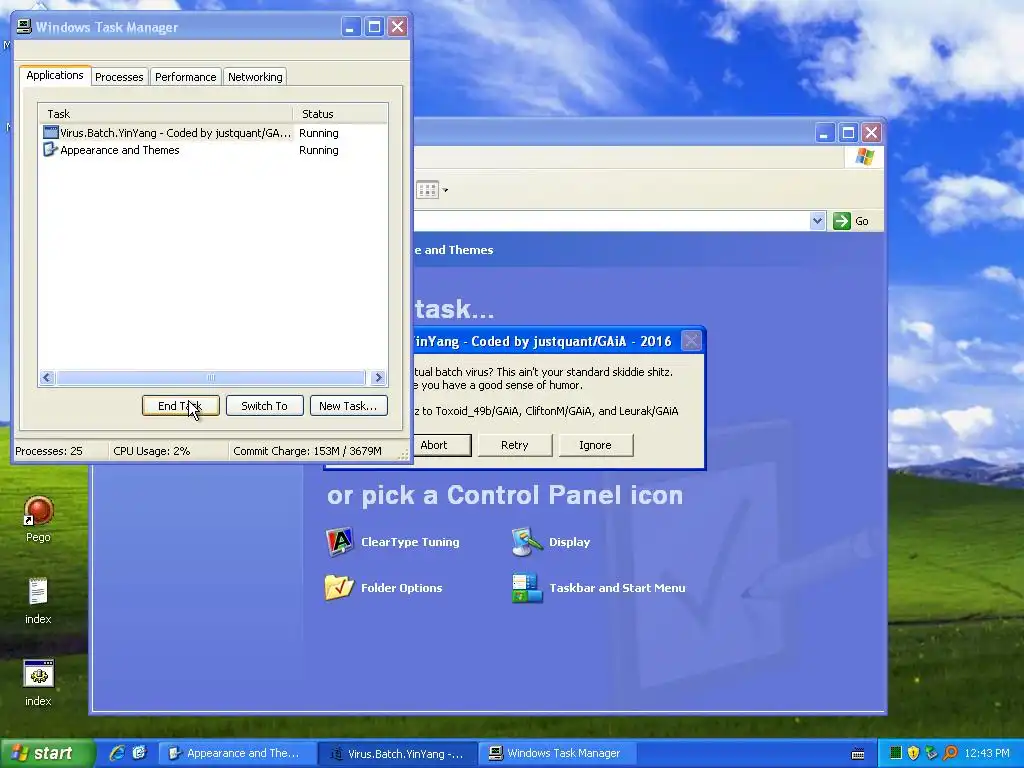Click the task list horizontal scrollbar thumb

click(x=211, y=377)
